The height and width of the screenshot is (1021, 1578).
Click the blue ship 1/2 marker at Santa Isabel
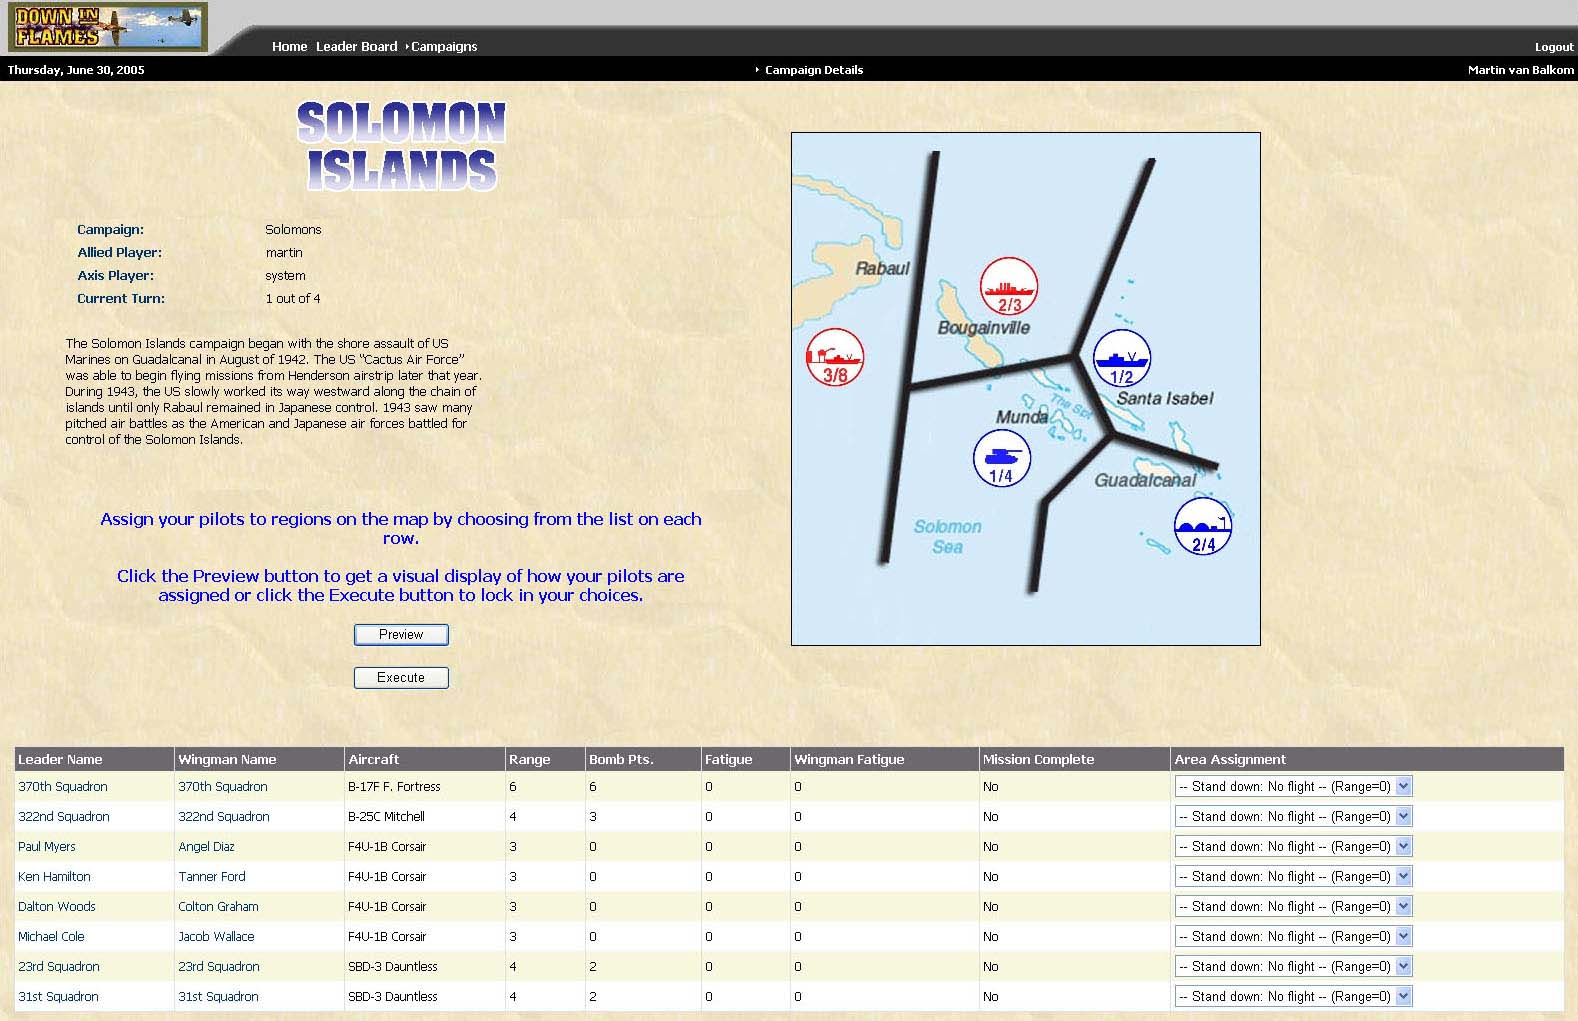click(x=1122, y=359)
